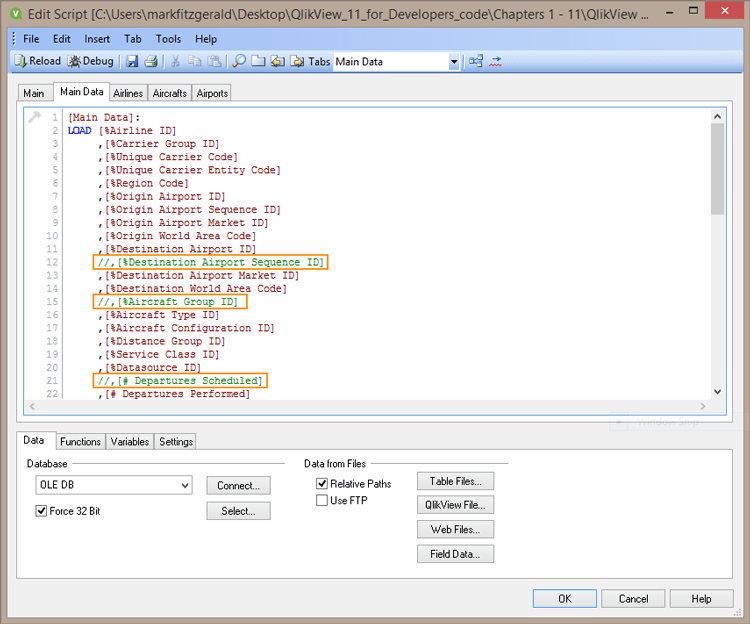This screenshot has height=624, width=750.
Task: Open the Tools menu
Action: 168,39
